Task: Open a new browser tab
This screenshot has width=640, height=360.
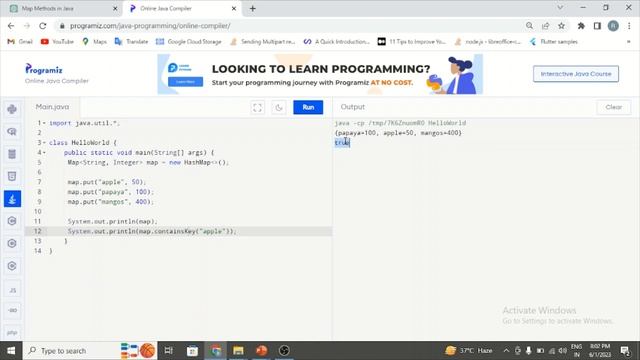Action: click(253, 8)
